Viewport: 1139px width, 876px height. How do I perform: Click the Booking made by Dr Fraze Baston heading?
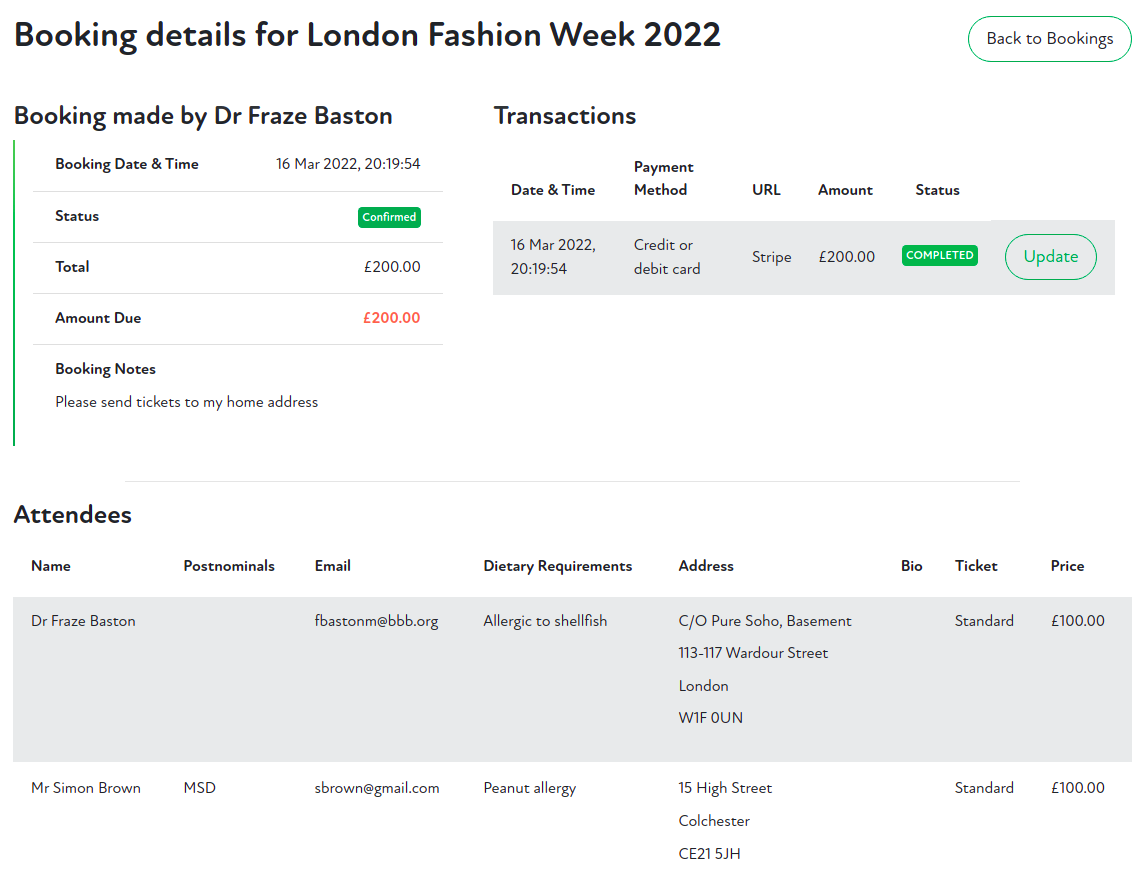click(202, 116)
